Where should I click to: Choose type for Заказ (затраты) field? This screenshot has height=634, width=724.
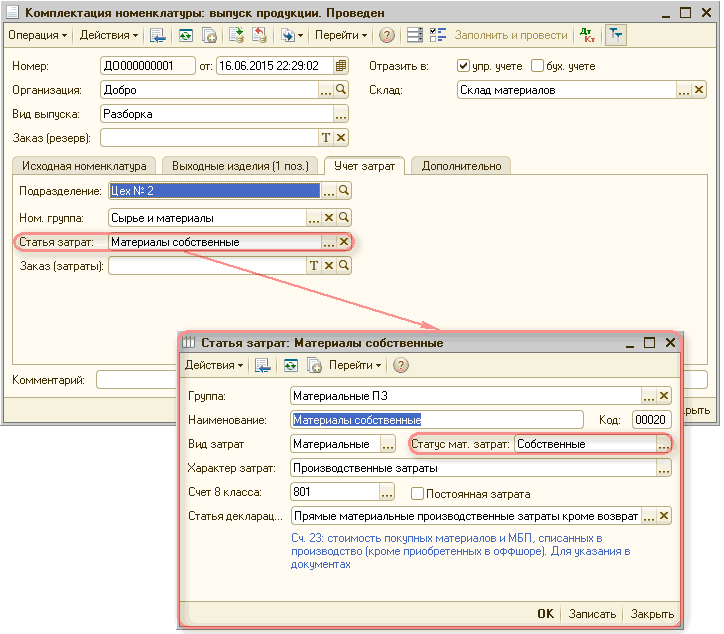[x=314, y=266]
